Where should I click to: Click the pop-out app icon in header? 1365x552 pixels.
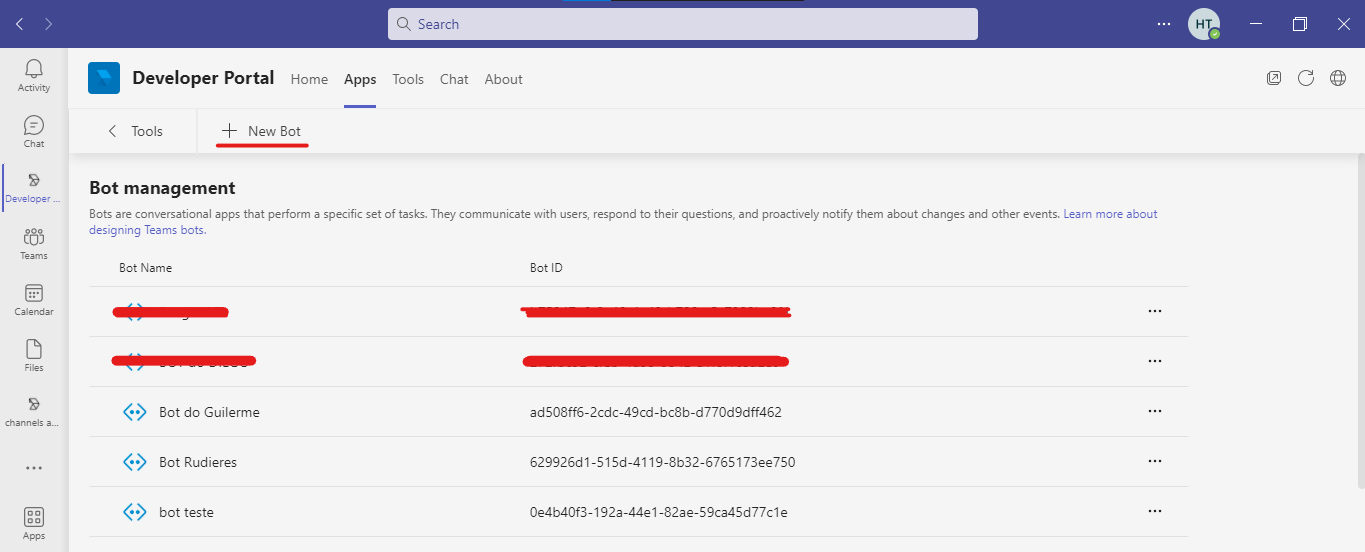pos(1273,79)
